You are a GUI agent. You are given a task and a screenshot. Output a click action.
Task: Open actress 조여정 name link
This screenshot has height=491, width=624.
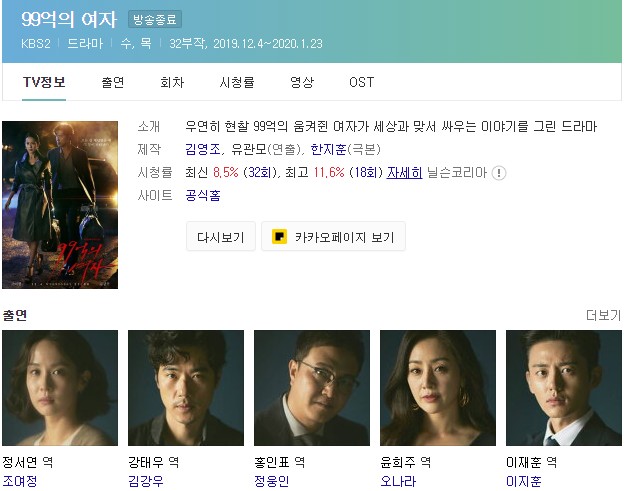(x=20, y=481)
